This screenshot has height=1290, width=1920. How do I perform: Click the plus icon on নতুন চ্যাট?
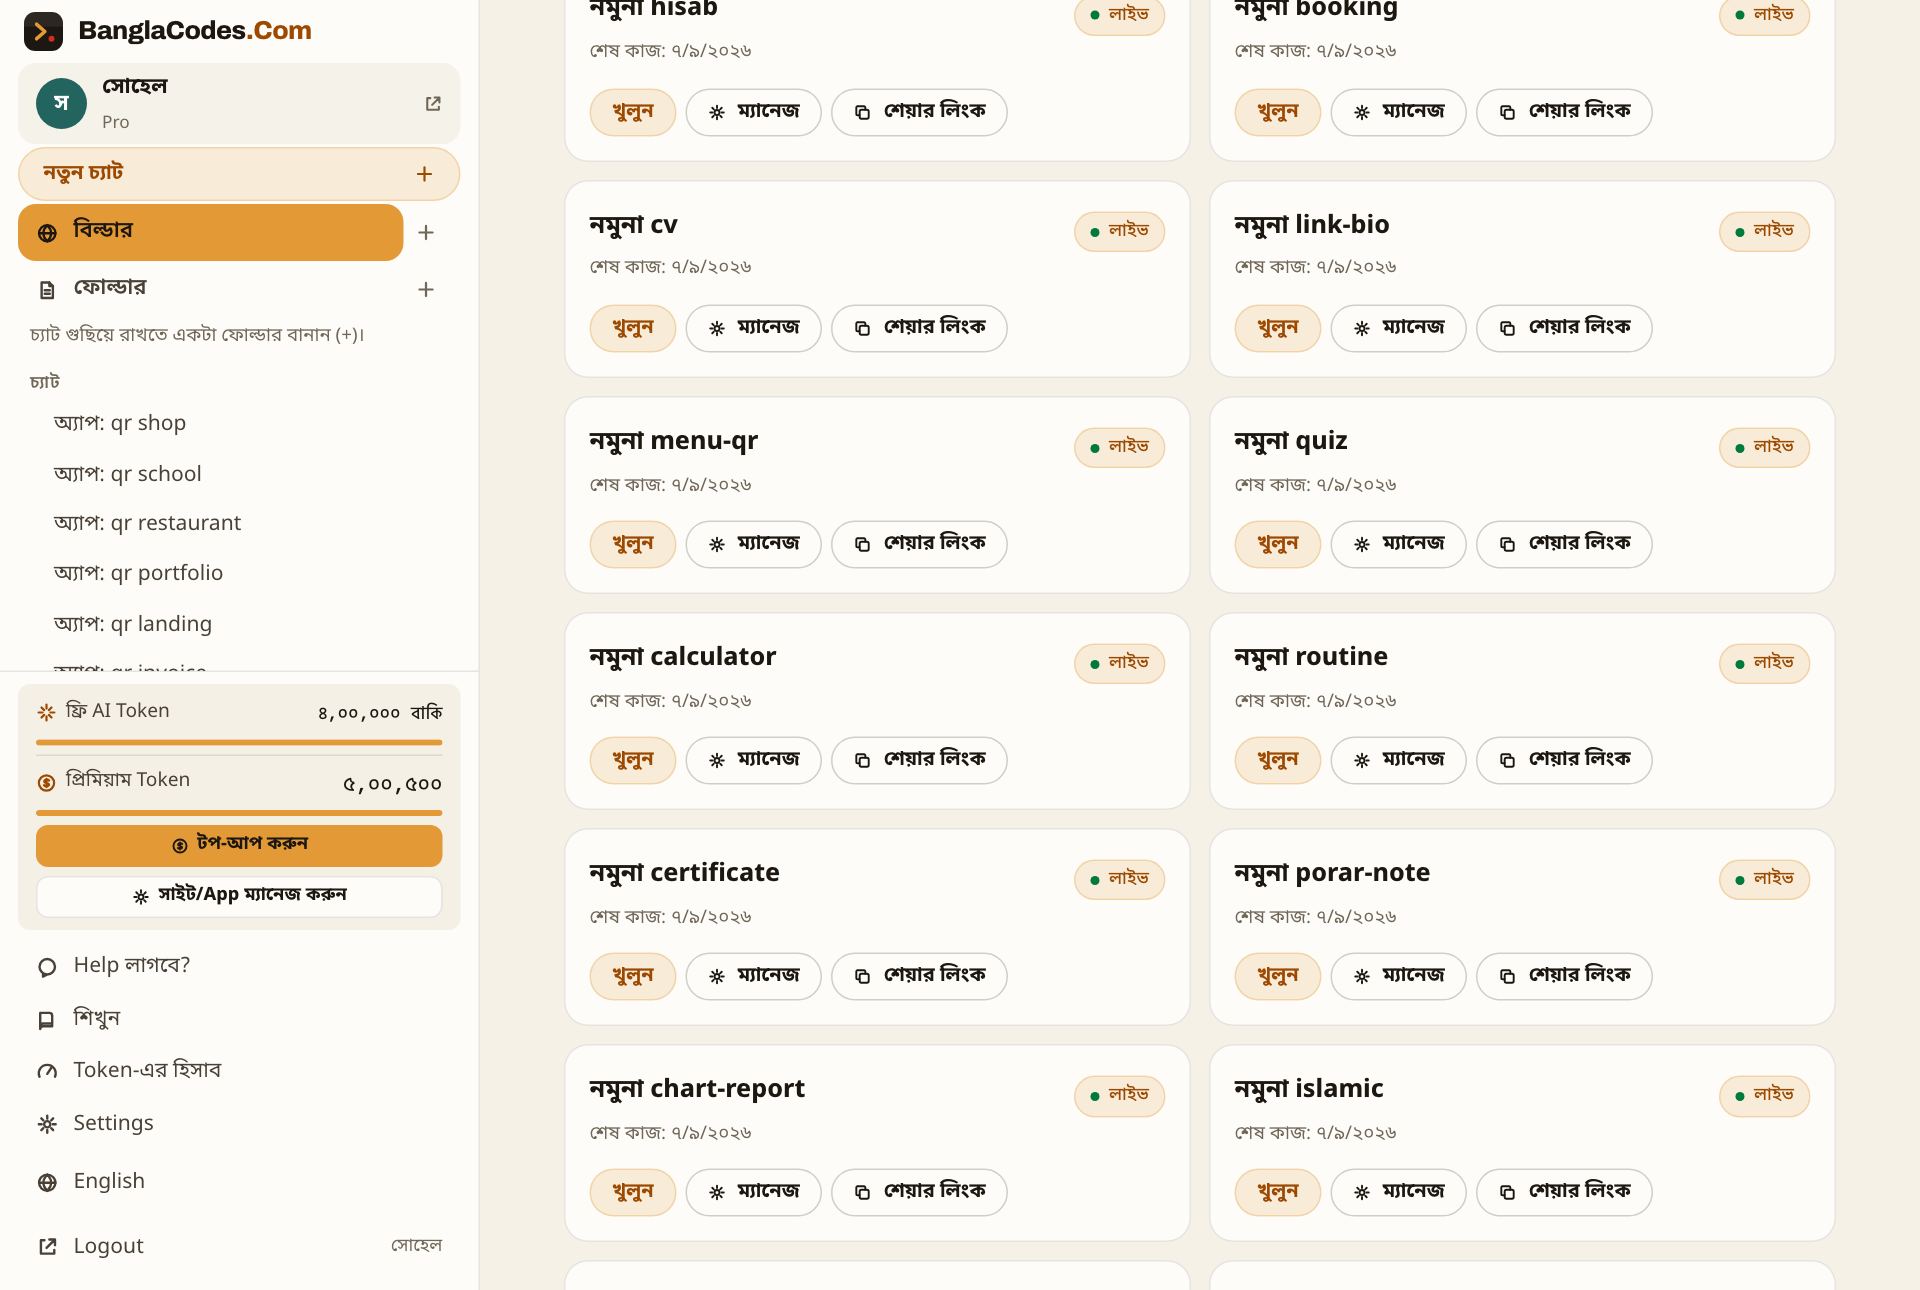424,174
